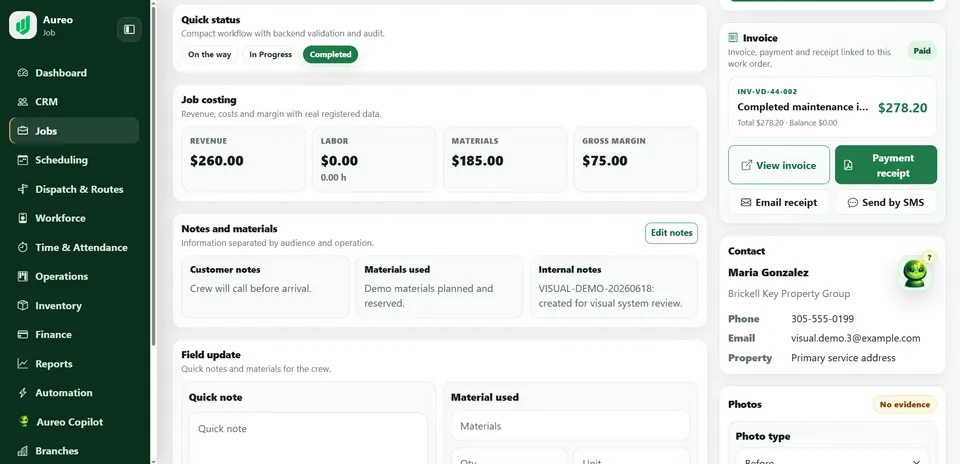
Task: Navigate to Inventory
Action: click(x=74, y=305)
